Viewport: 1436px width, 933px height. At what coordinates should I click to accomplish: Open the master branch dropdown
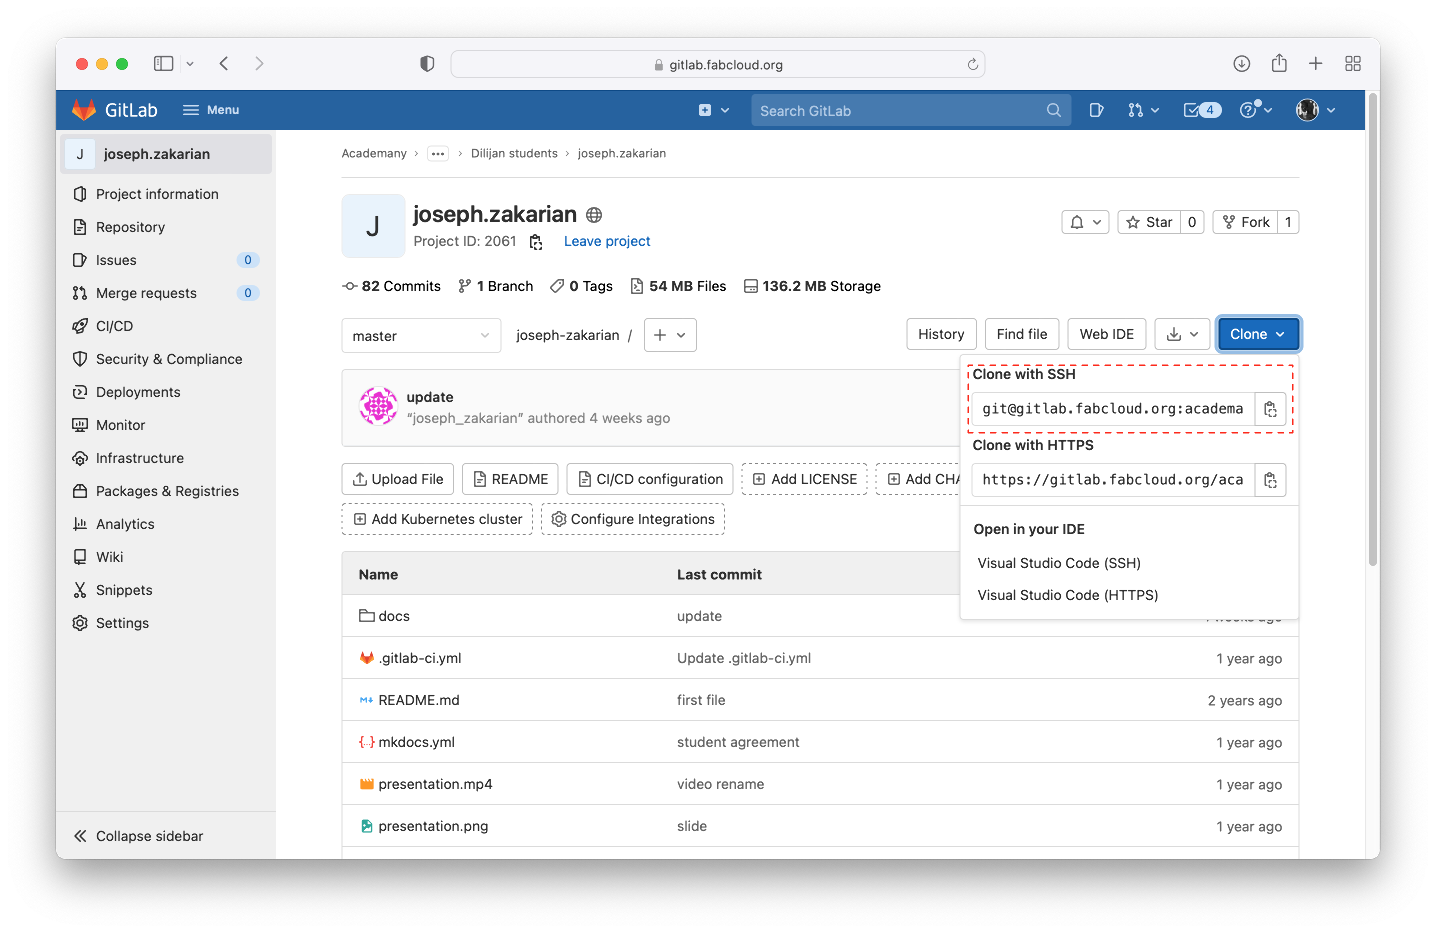click(420, 335)
